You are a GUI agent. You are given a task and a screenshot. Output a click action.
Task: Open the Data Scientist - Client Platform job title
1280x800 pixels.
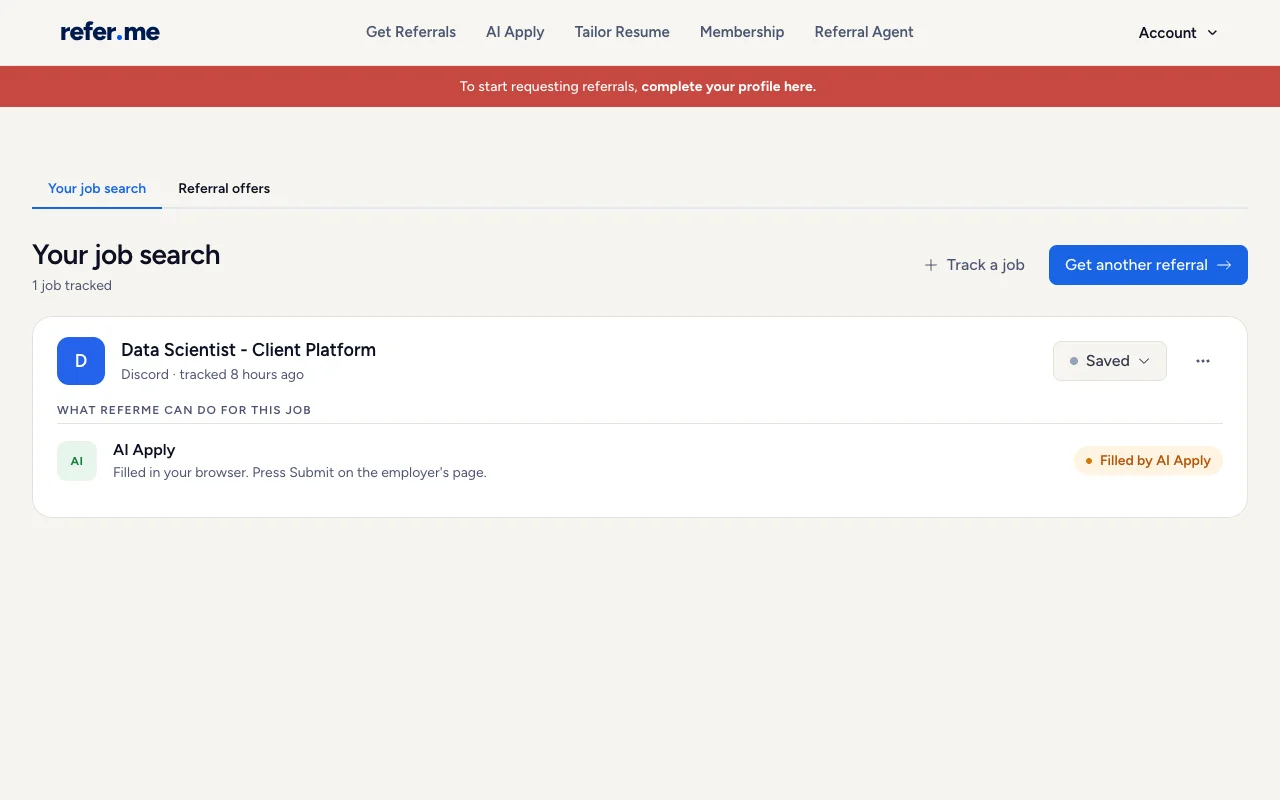point(248,350)
